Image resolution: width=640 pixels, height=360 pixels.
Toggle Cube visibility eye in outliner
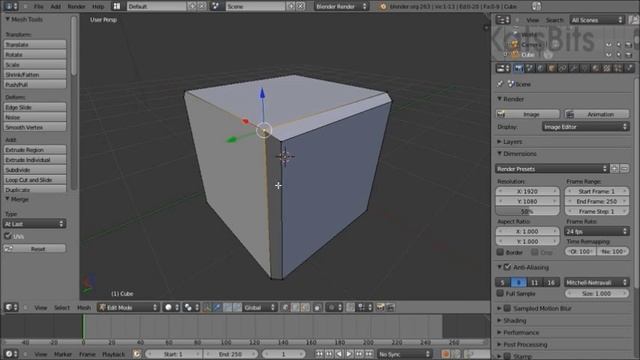tap(609, 55)
